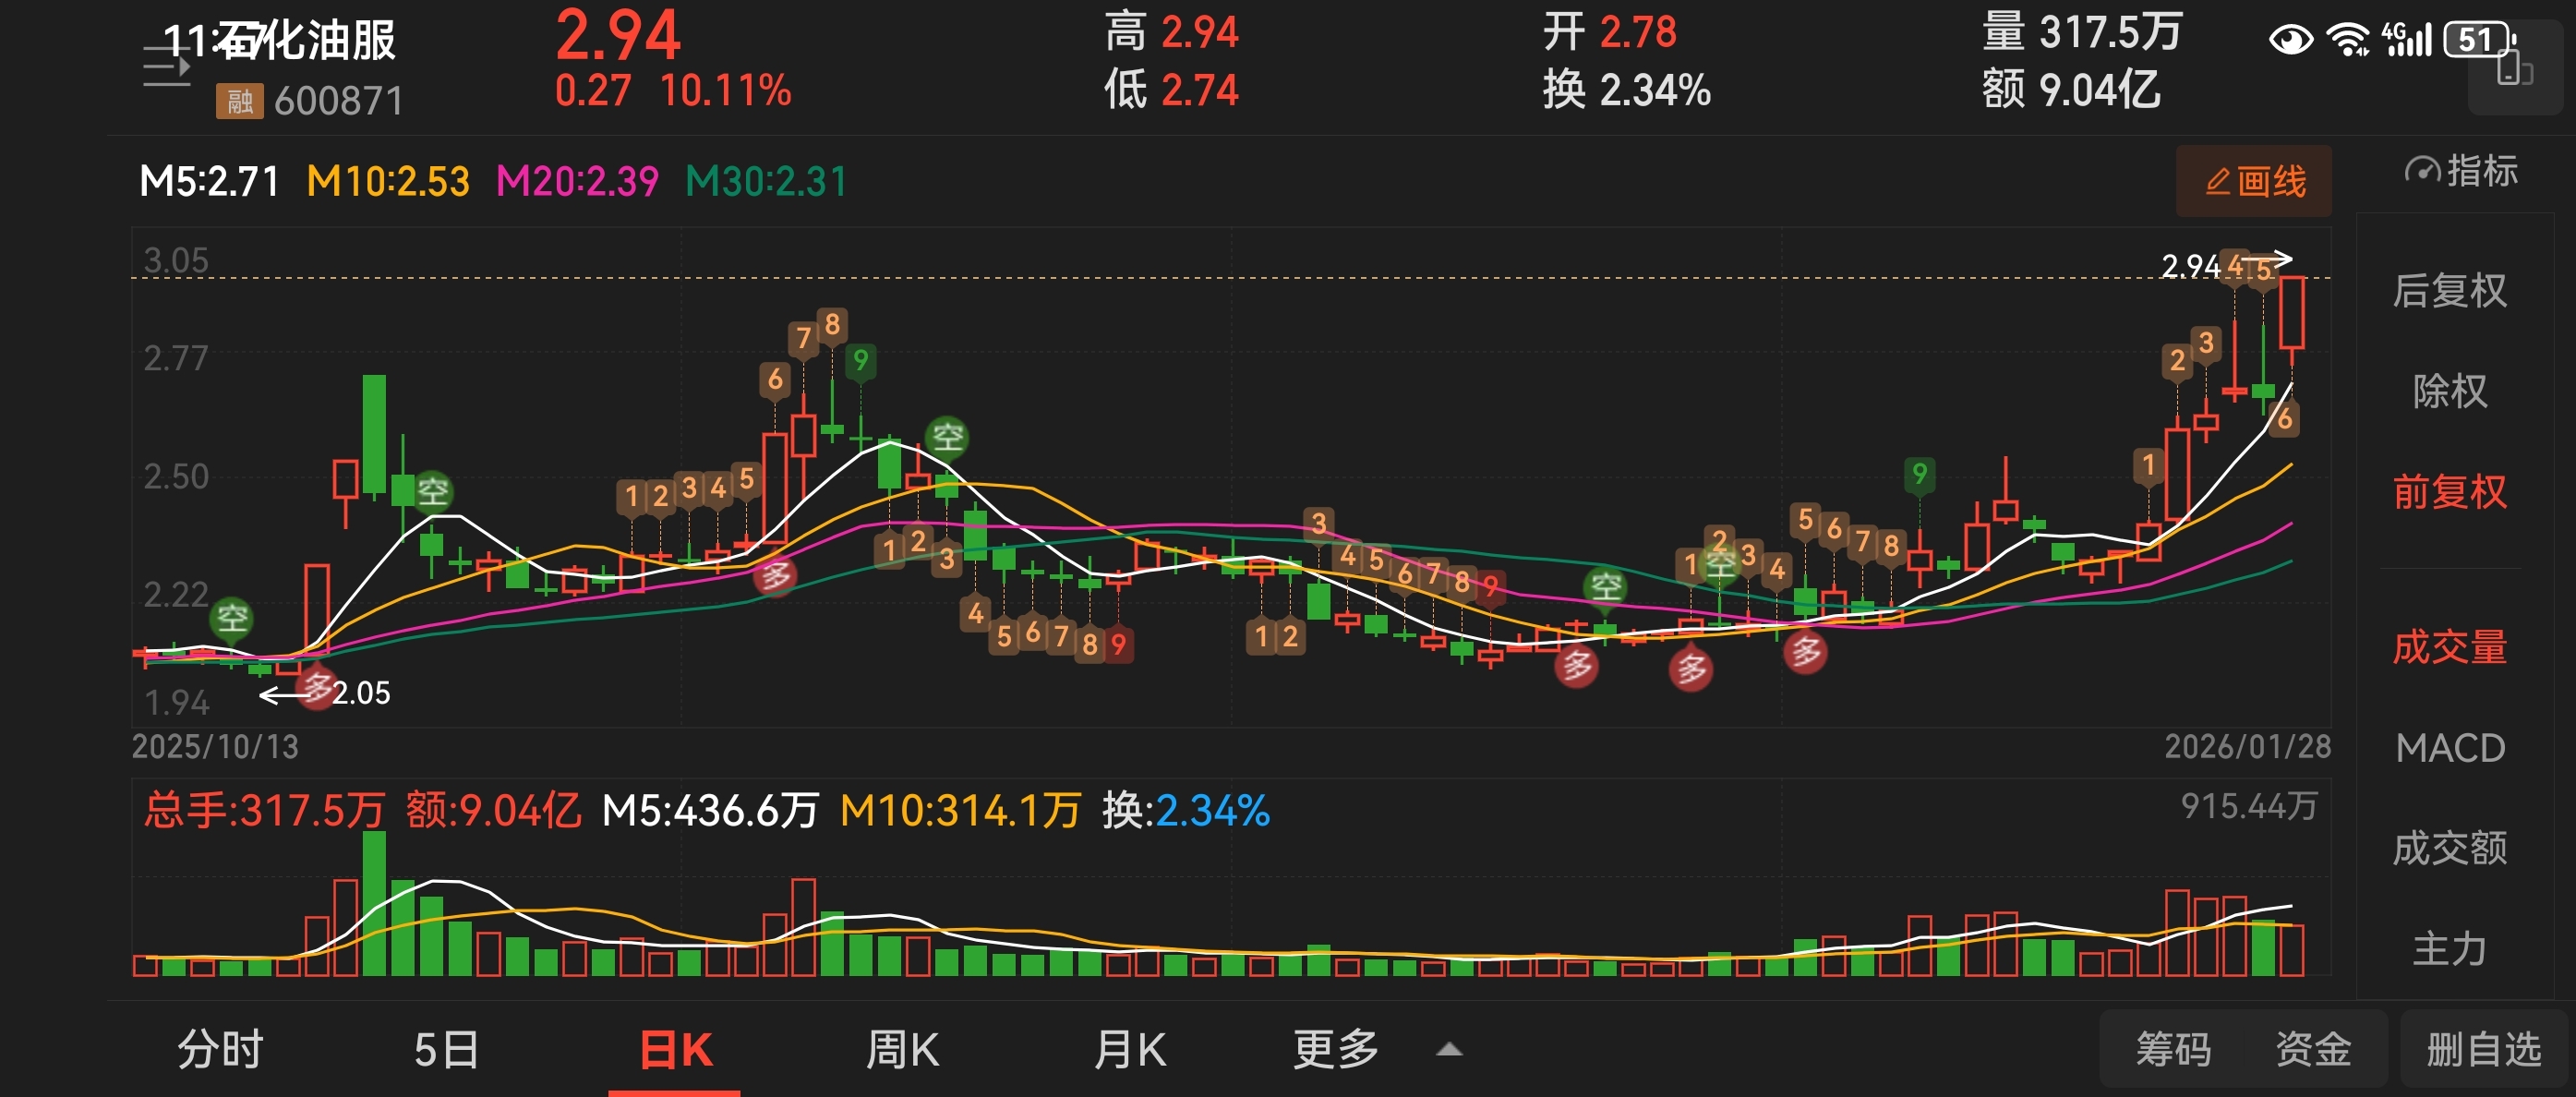2576x1097 pixels.
Task: Select 前复权 adjustment mode
Action: [2449, 492]
